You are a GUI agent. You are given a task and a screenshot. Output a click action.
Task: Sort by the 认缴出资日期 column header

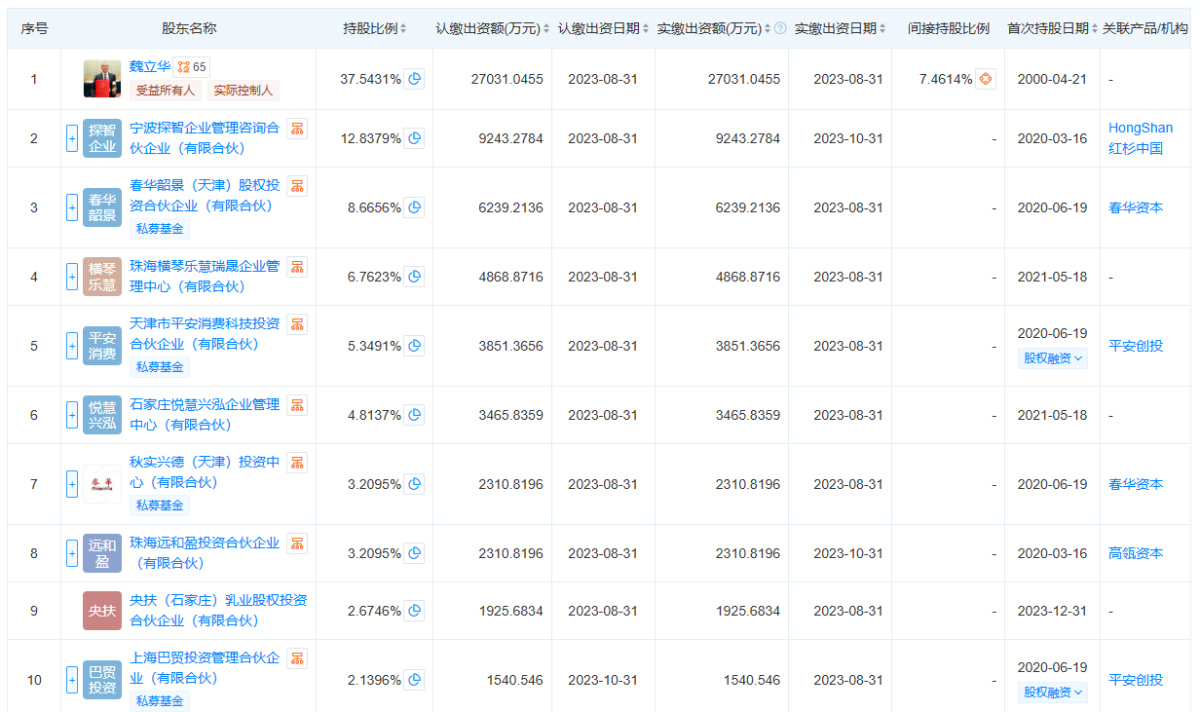click(x=603, y=29)
